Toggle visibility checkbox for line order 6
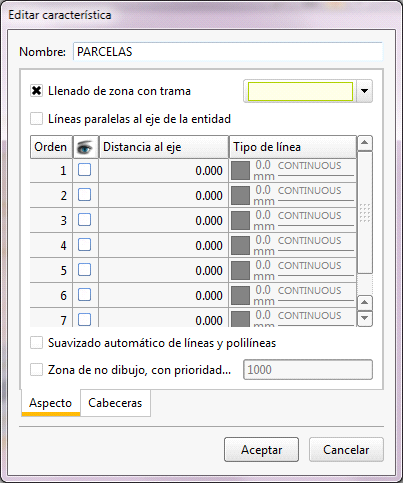Image resolution: width=403 pixels, height=483 pixels. pos(84,295)
